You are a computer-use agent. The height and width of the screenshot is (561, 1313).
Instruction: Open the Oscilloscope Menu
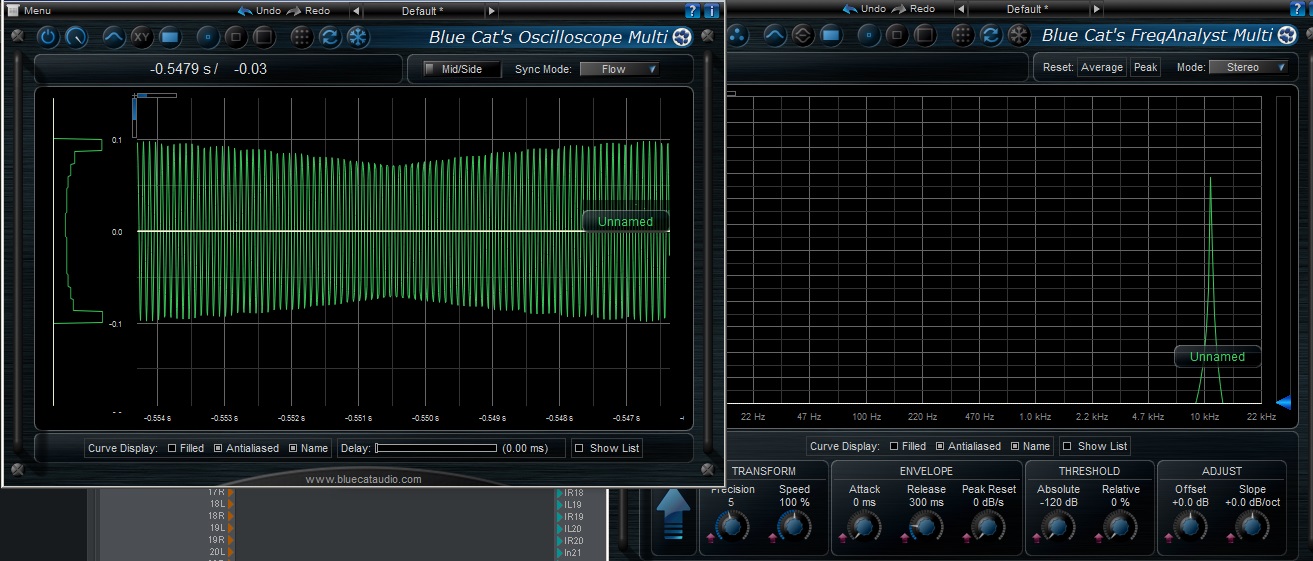coord(28,11)
